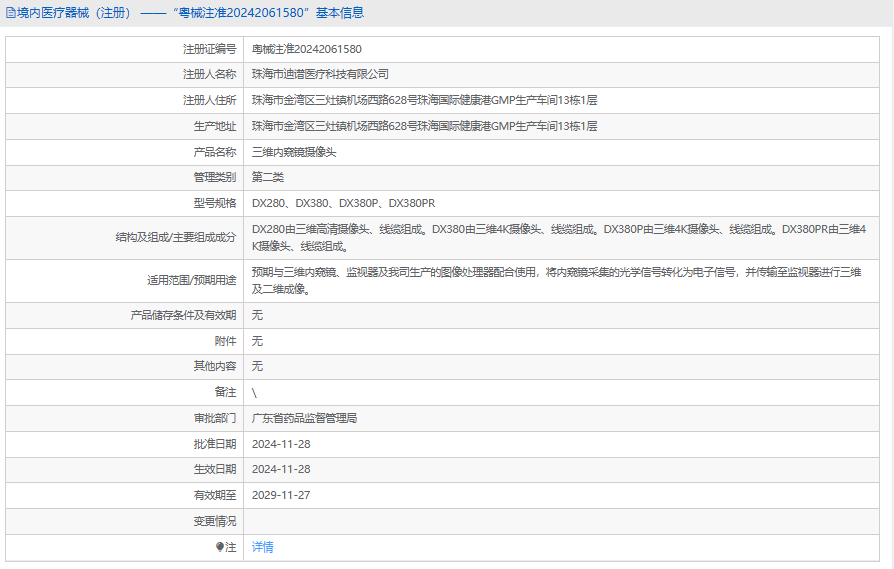Click the 附件 row label
Viewport: 894px width, 569px height.
pos(225,341)
